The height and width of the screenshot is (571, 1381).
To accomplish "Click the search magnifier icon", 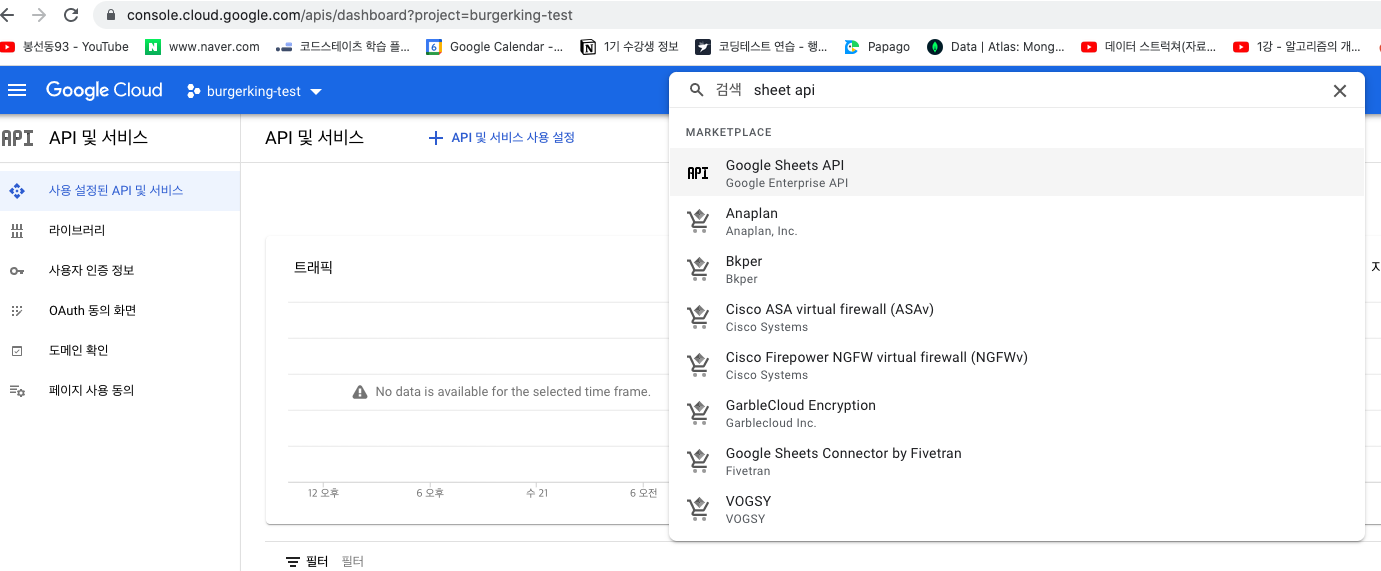I will tap(697, 90).
